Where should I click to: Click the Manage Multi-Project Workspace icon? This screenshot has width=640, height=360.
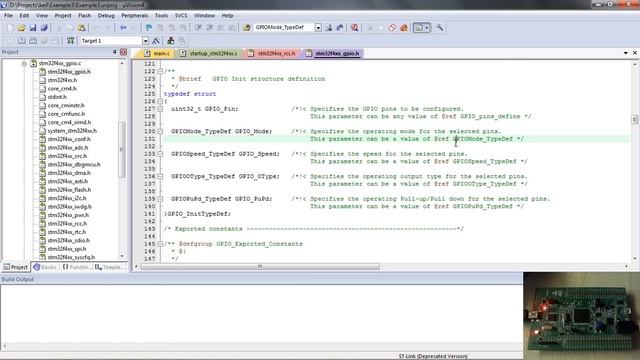[x=182, y=41]
